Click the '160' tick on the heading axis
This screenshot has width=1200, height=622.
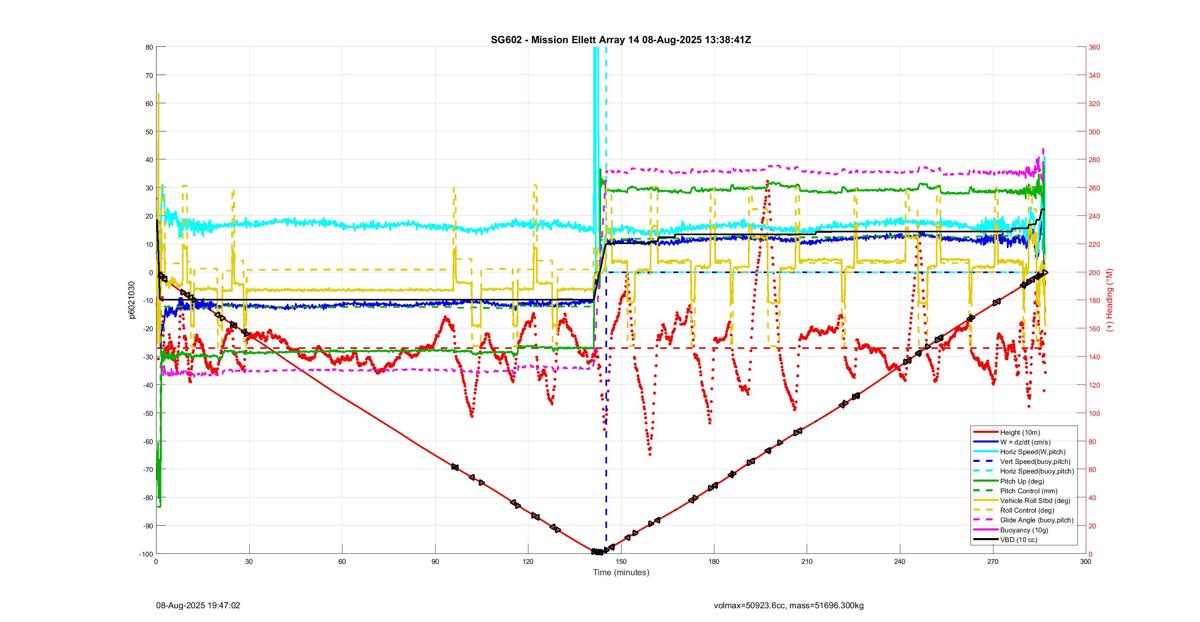[x=1094, y=329]
